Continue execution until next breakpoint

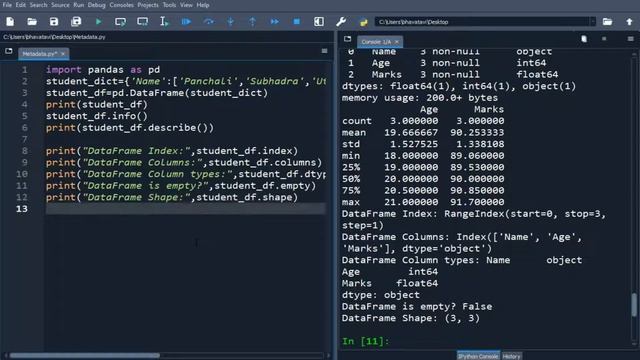click(x=274, y=22)
